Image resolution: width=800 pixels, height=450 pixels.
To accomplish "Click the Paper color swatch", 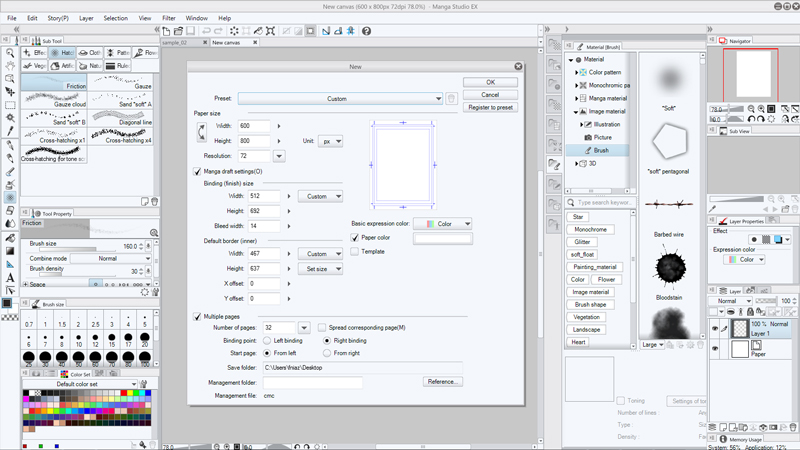I will pos(442,238).
